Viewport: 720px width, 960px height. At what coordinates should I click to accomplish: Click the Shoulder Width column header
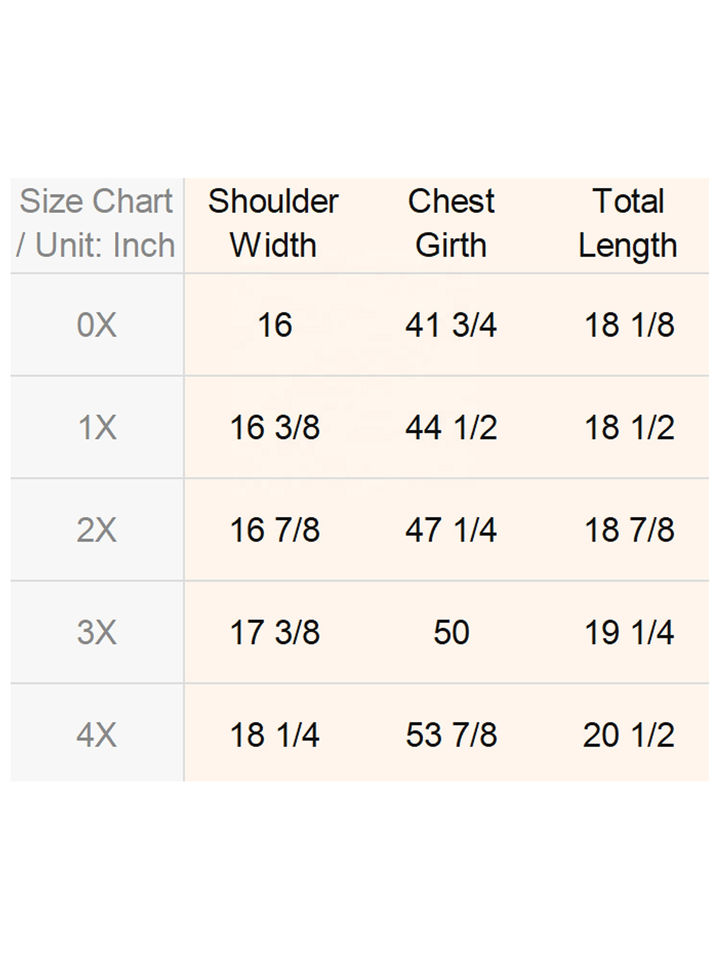(x=274, y=223)
